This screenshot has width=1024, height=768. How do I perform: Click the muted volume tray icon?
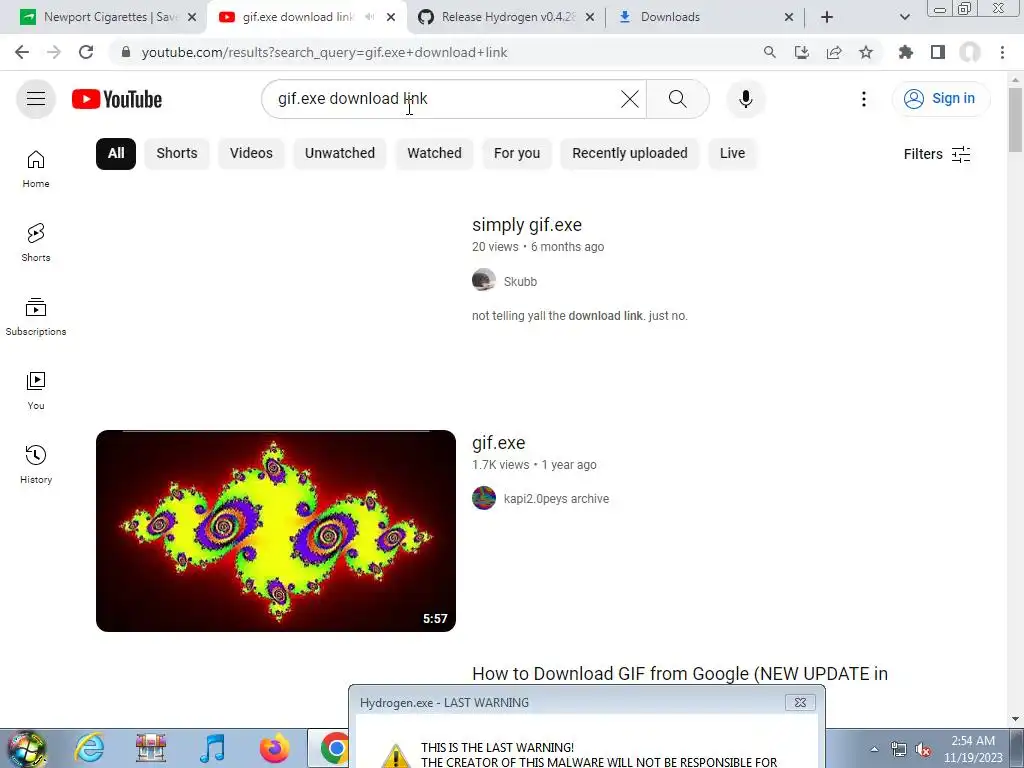923,749
